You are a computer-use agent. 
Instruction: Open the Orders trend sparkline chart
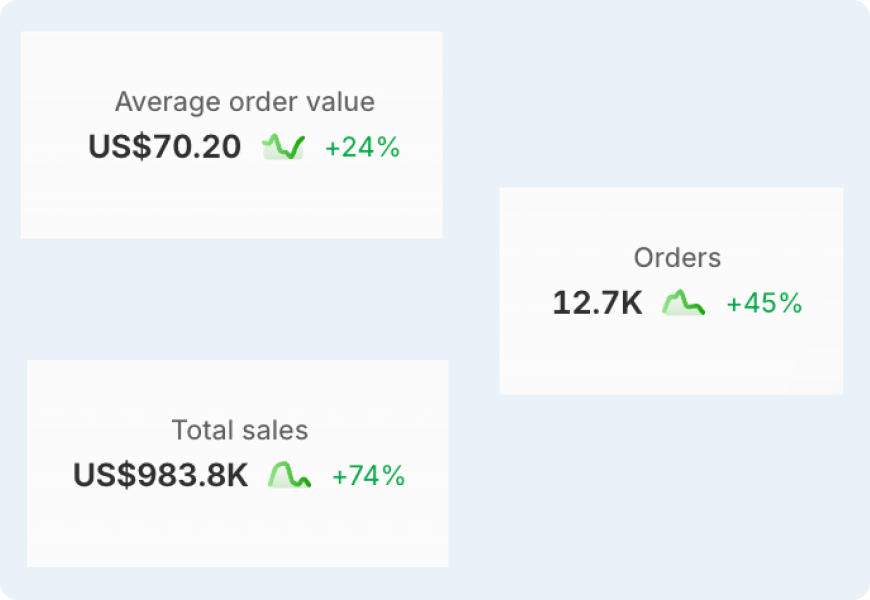(x=684, y=303)
